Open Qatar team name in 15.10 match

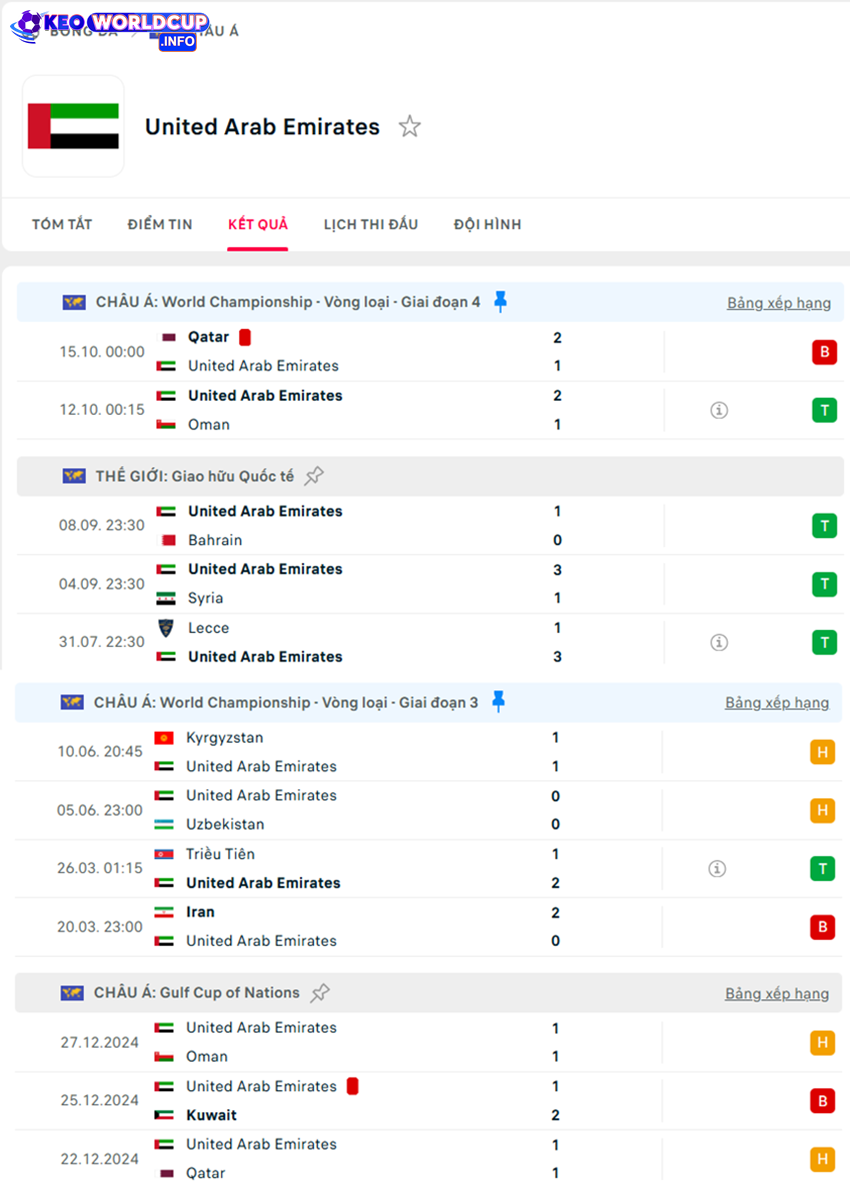click(209, 337)
